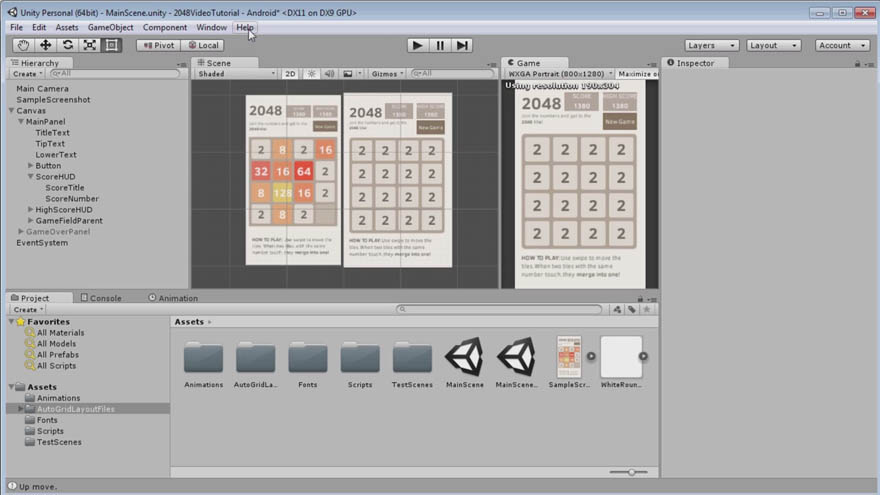The width and height of the screenshot is (880, 495).
Task: Open the File menu
Action: click(16, 27)
